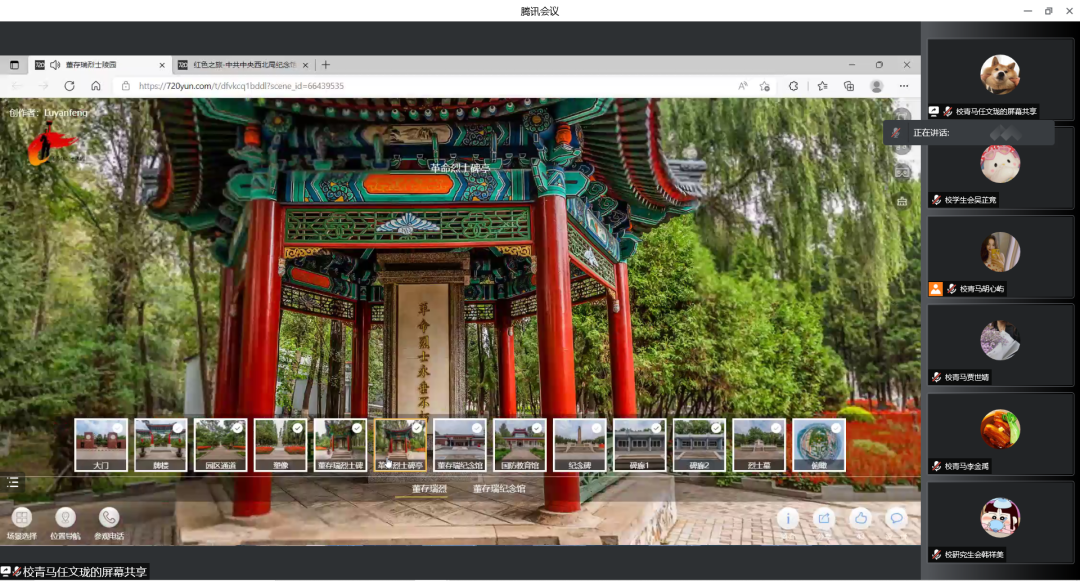Select the 董存瑞纪念馆 category tab
1080x581 pixels.
tap(499, 489)
